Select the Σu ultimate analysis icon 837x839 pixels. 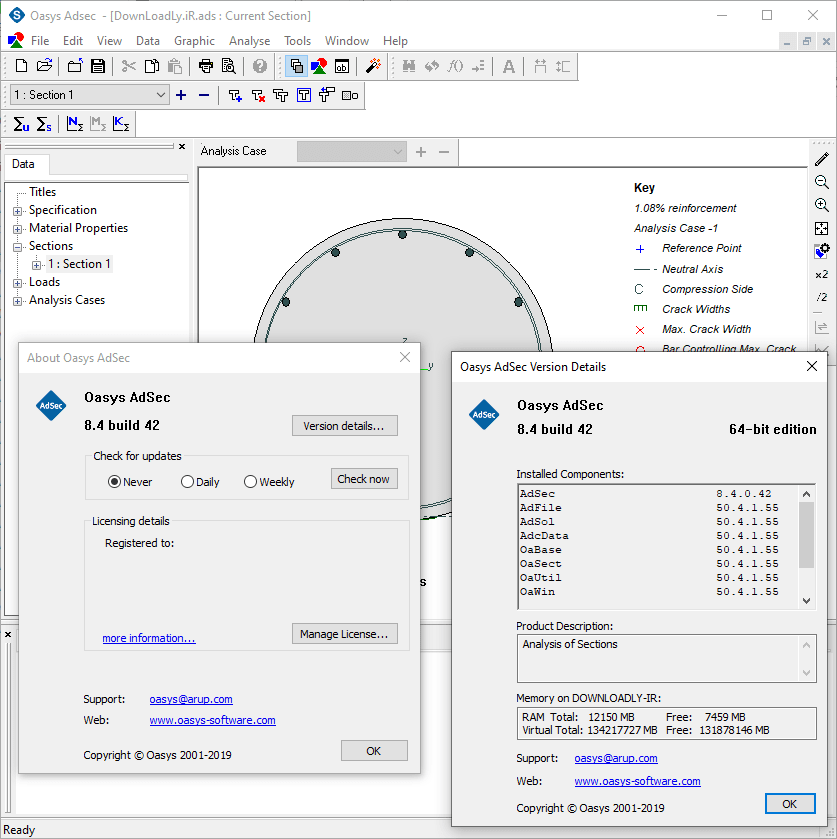(20, 124)
